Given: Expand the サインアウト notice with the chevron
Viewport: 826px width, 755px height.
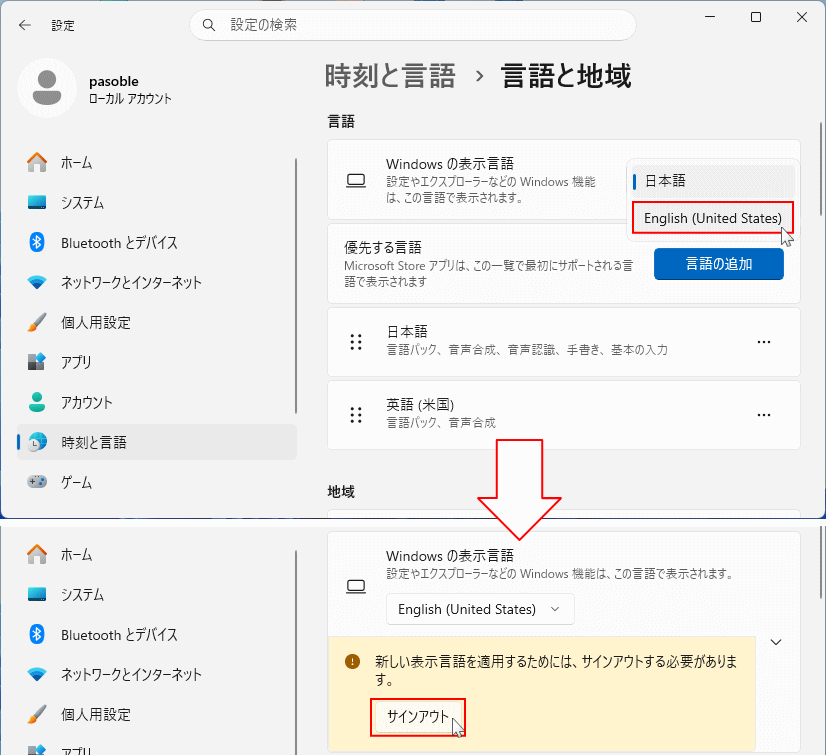Looking at the screenshot, I should tap(777, 643).
